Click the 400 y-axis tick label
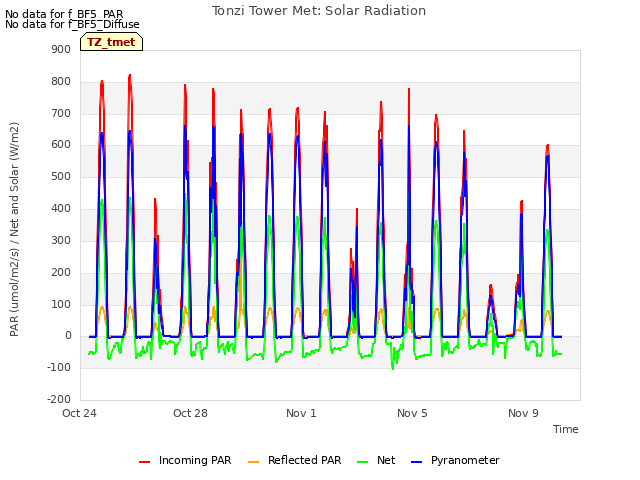Image resolution: width=640 pixels, height=480 pixels. (x=61, y=209)
